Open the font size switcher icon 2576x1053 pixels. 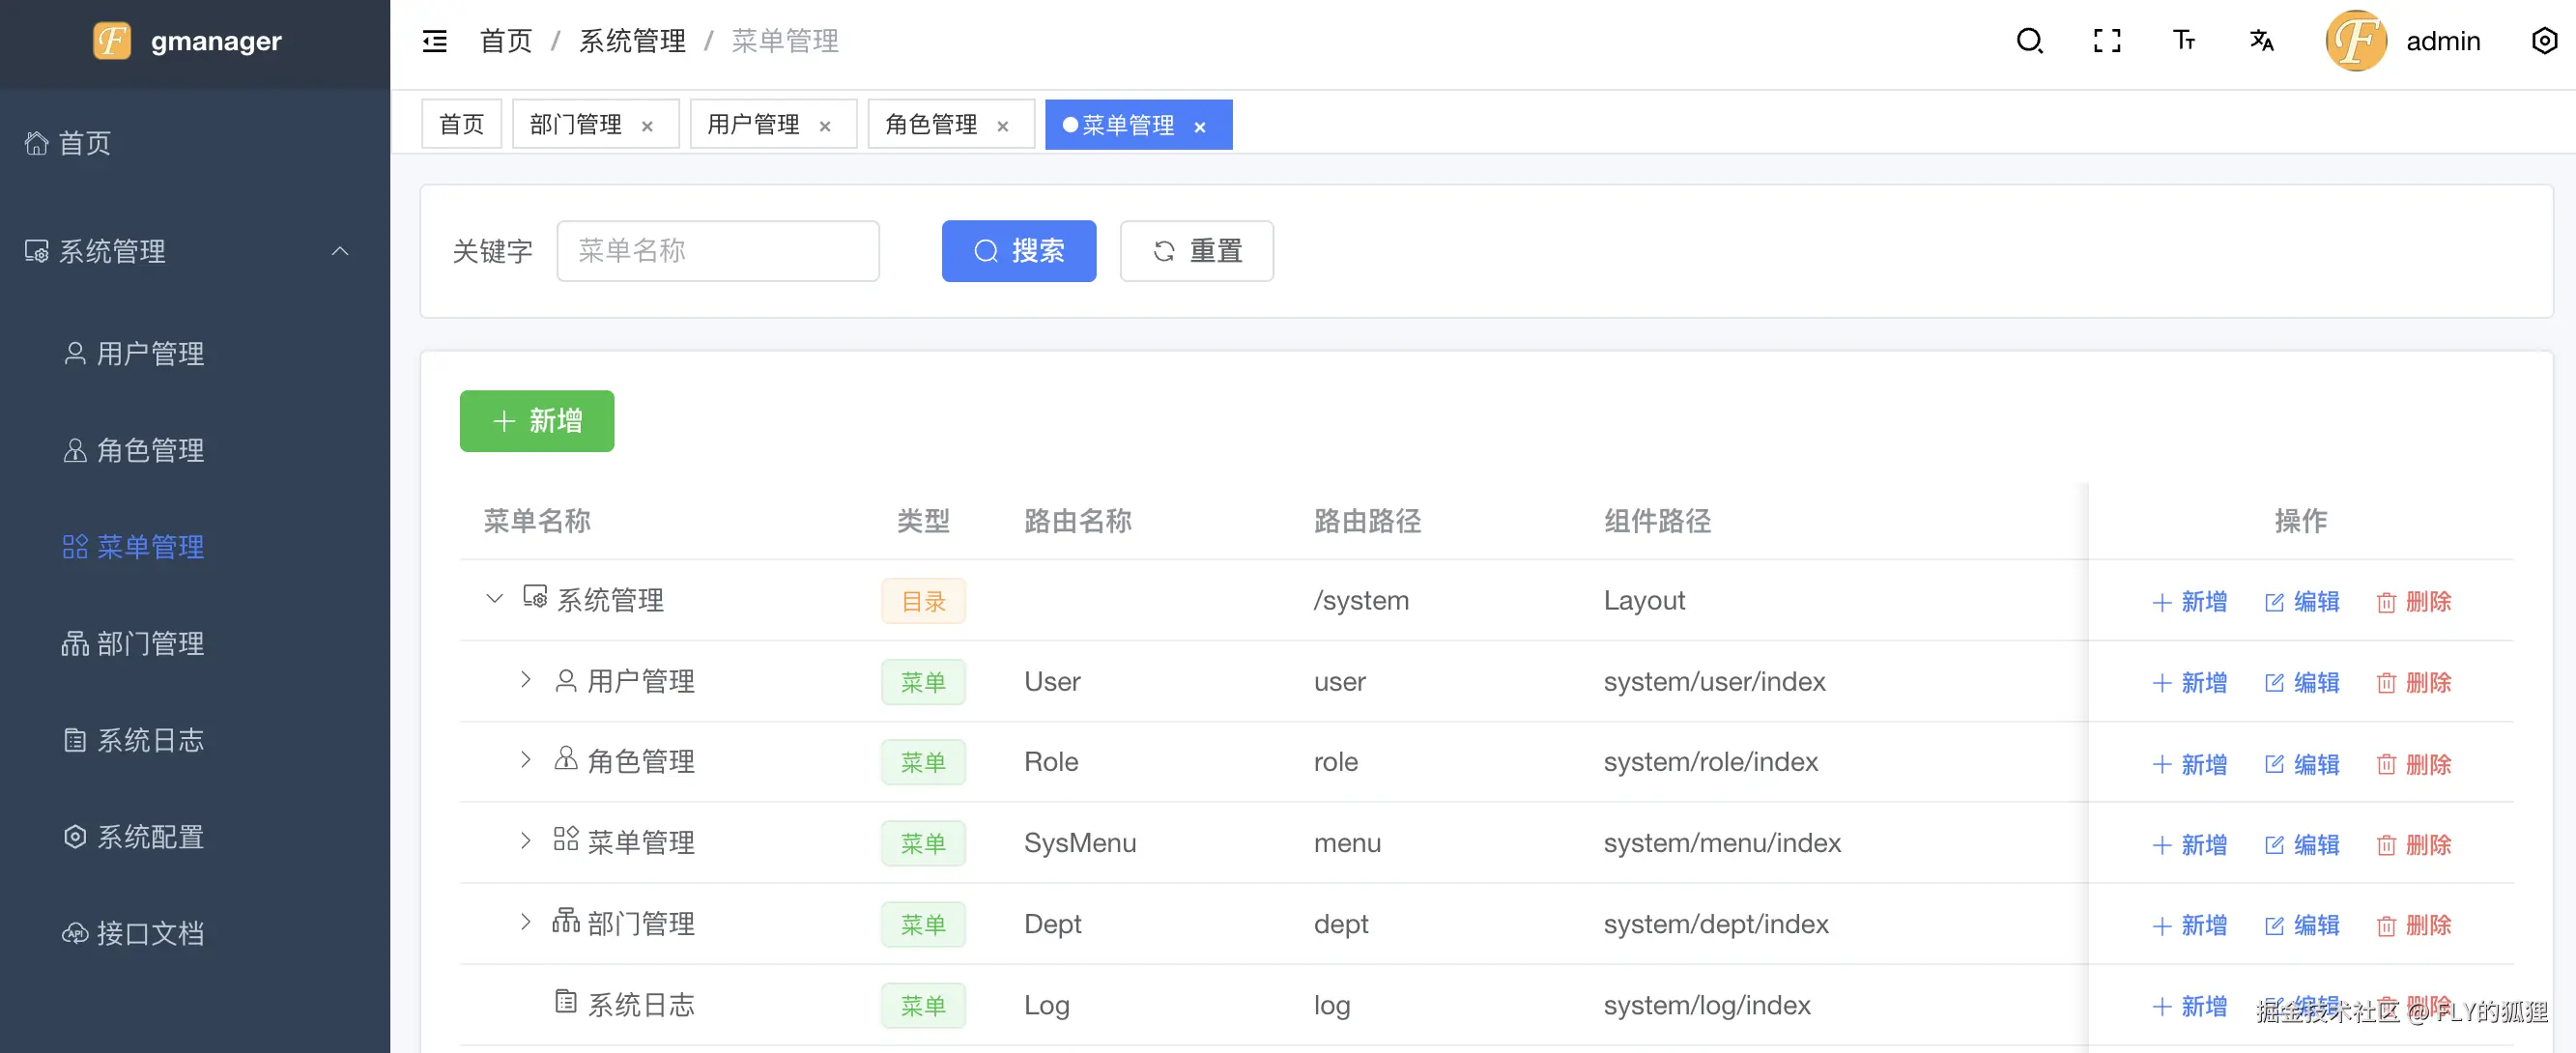pos(2183,41)
